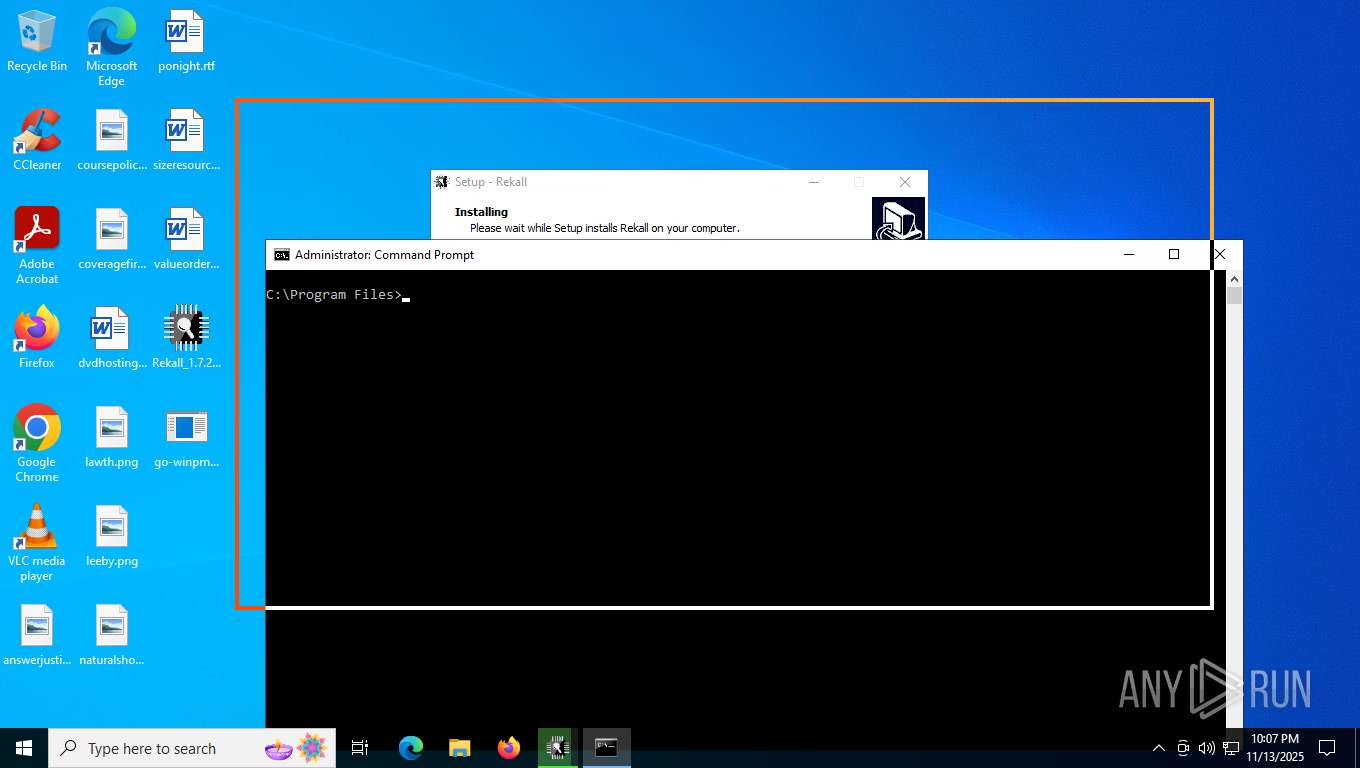Open VLC media player shortcut
Screen dimensions: 1360x768
[37, 543]
